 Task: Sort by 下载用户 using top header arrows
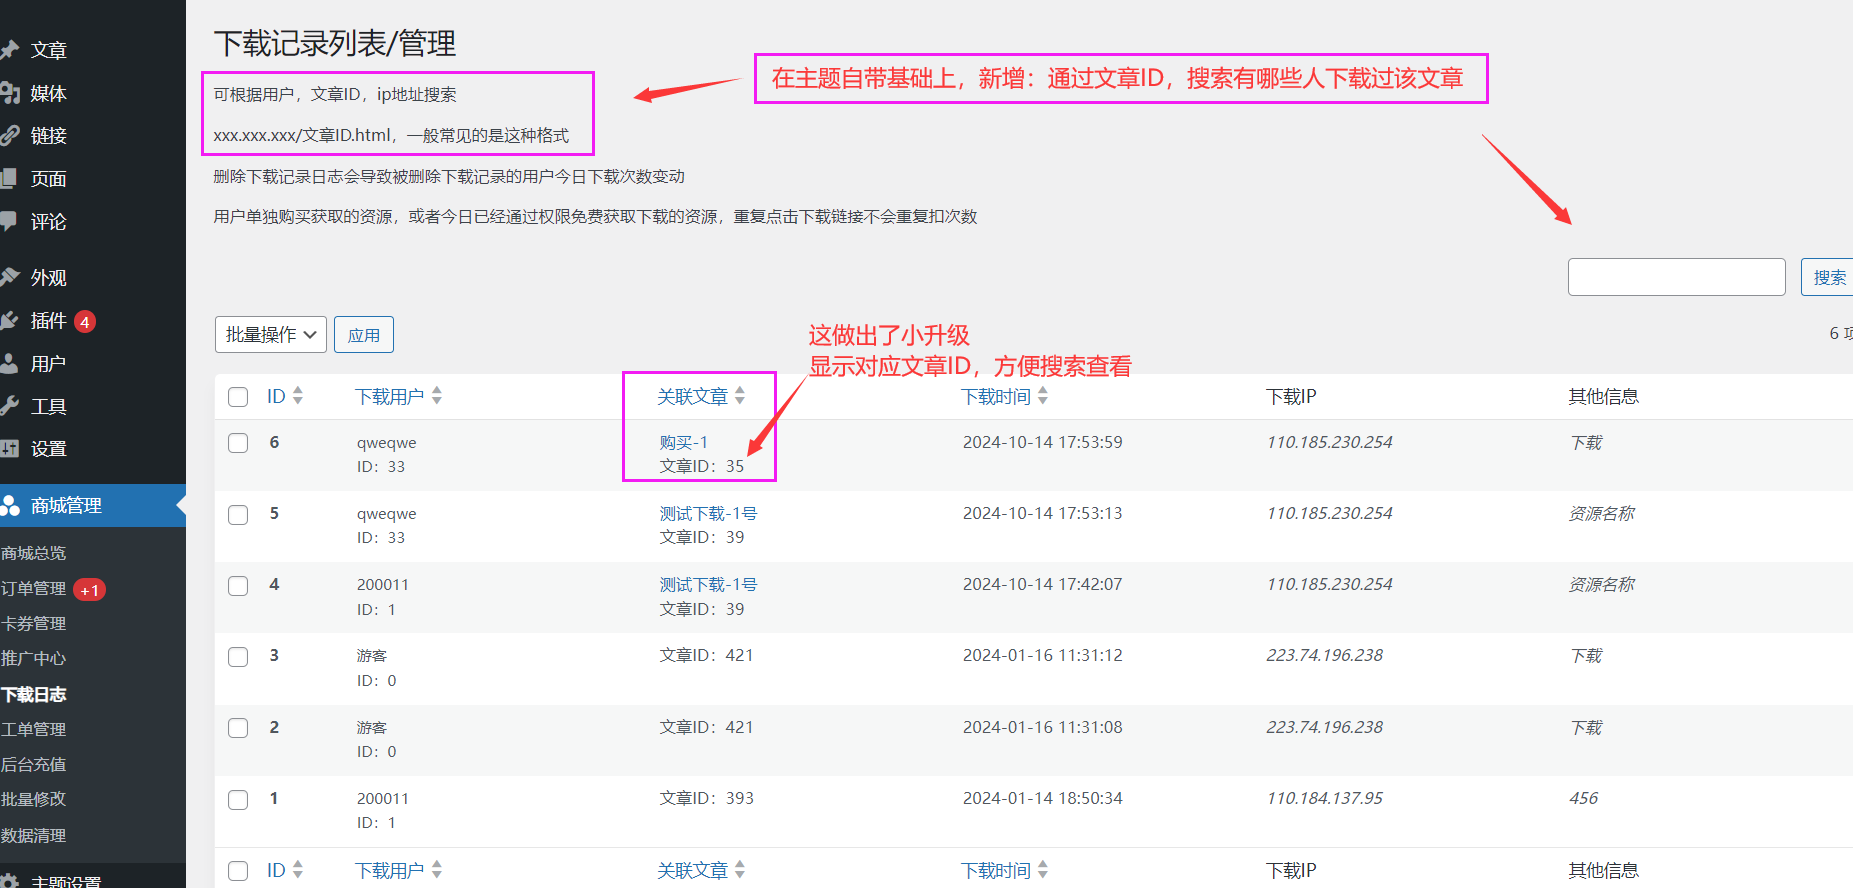[437, 396]
